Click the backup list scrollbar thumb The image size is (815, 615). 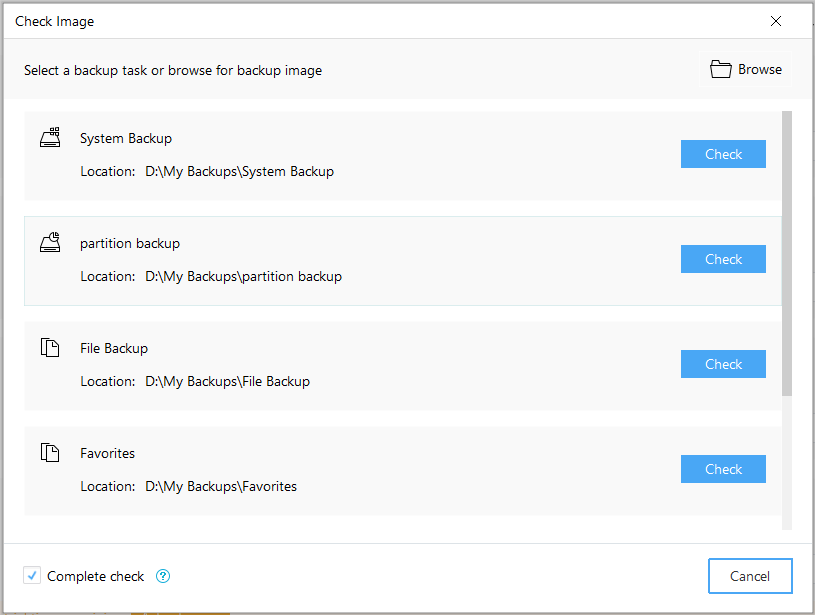point(787,254)
